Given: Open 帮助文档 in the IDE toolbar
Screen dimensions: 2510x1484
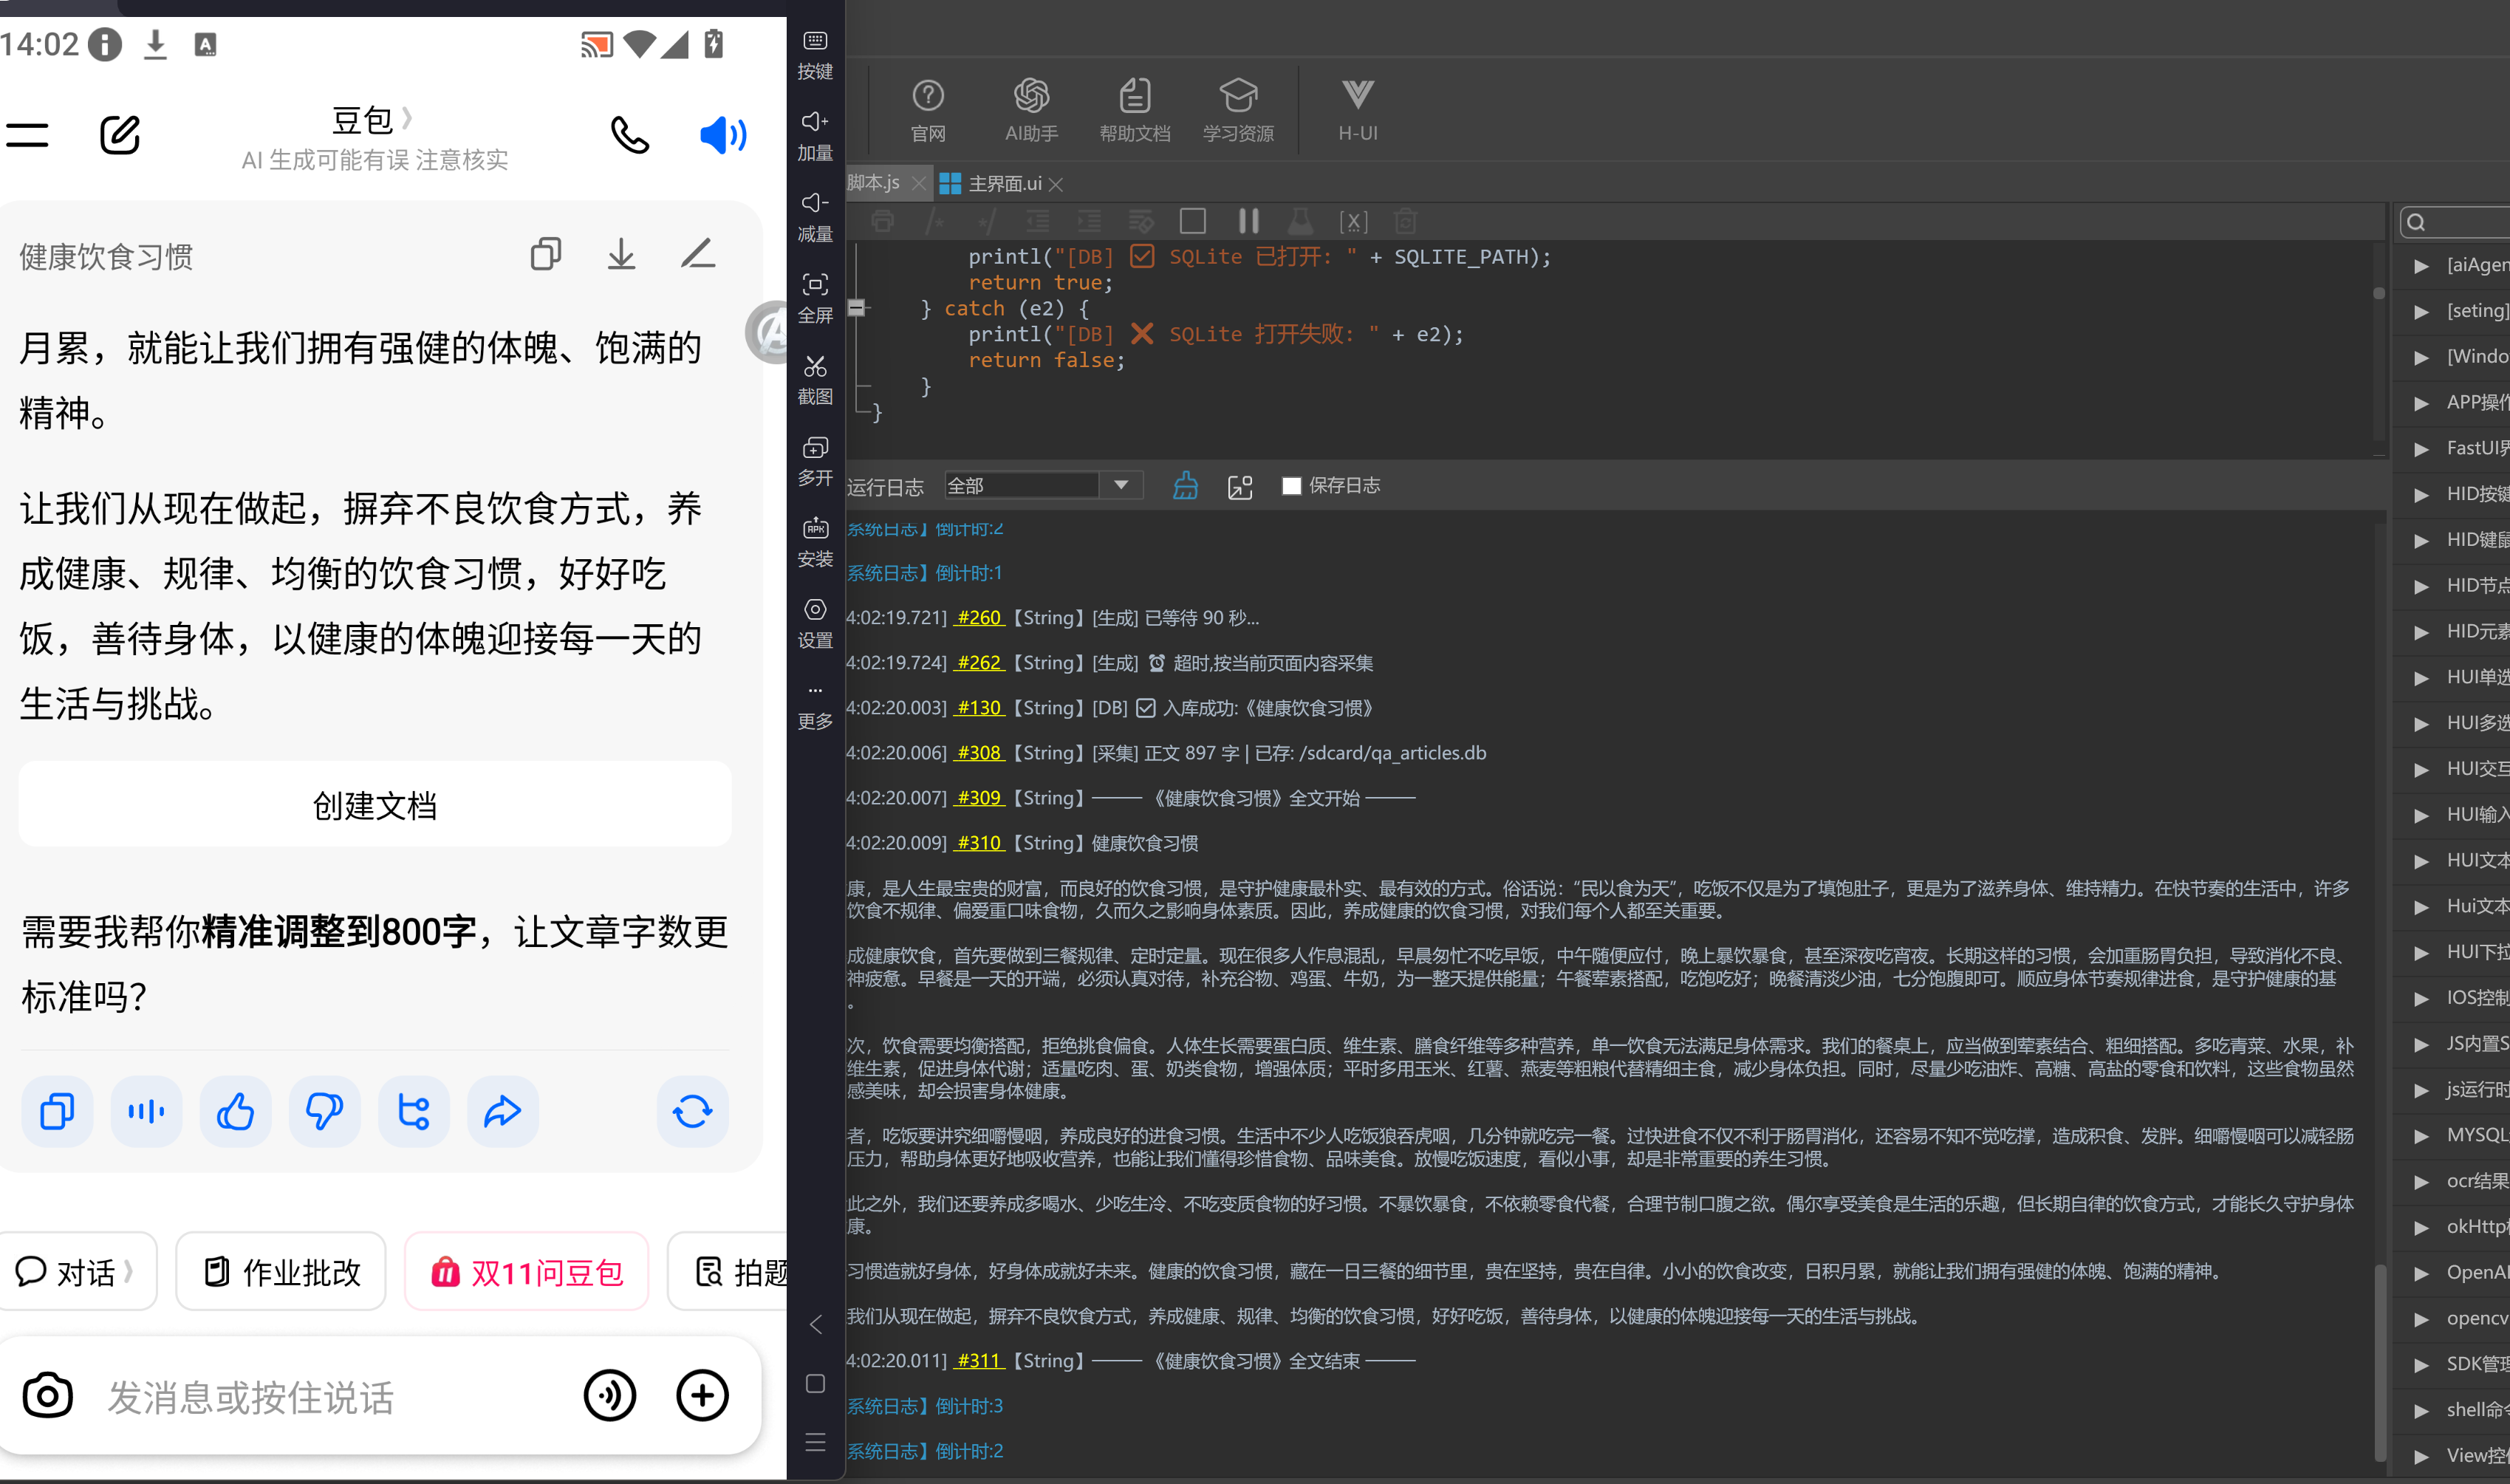Looking at the screenshot, I should (1134, 110).
